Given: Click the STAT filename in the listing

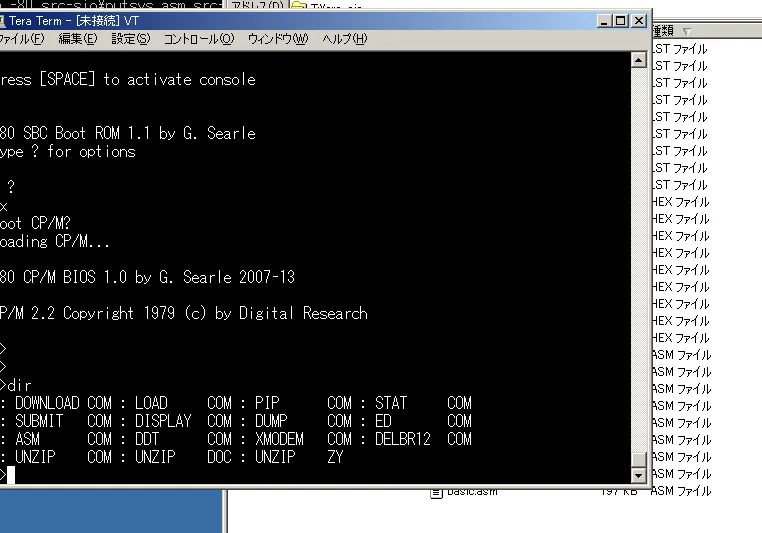Looking at the screenshot, I should (391, 403).
